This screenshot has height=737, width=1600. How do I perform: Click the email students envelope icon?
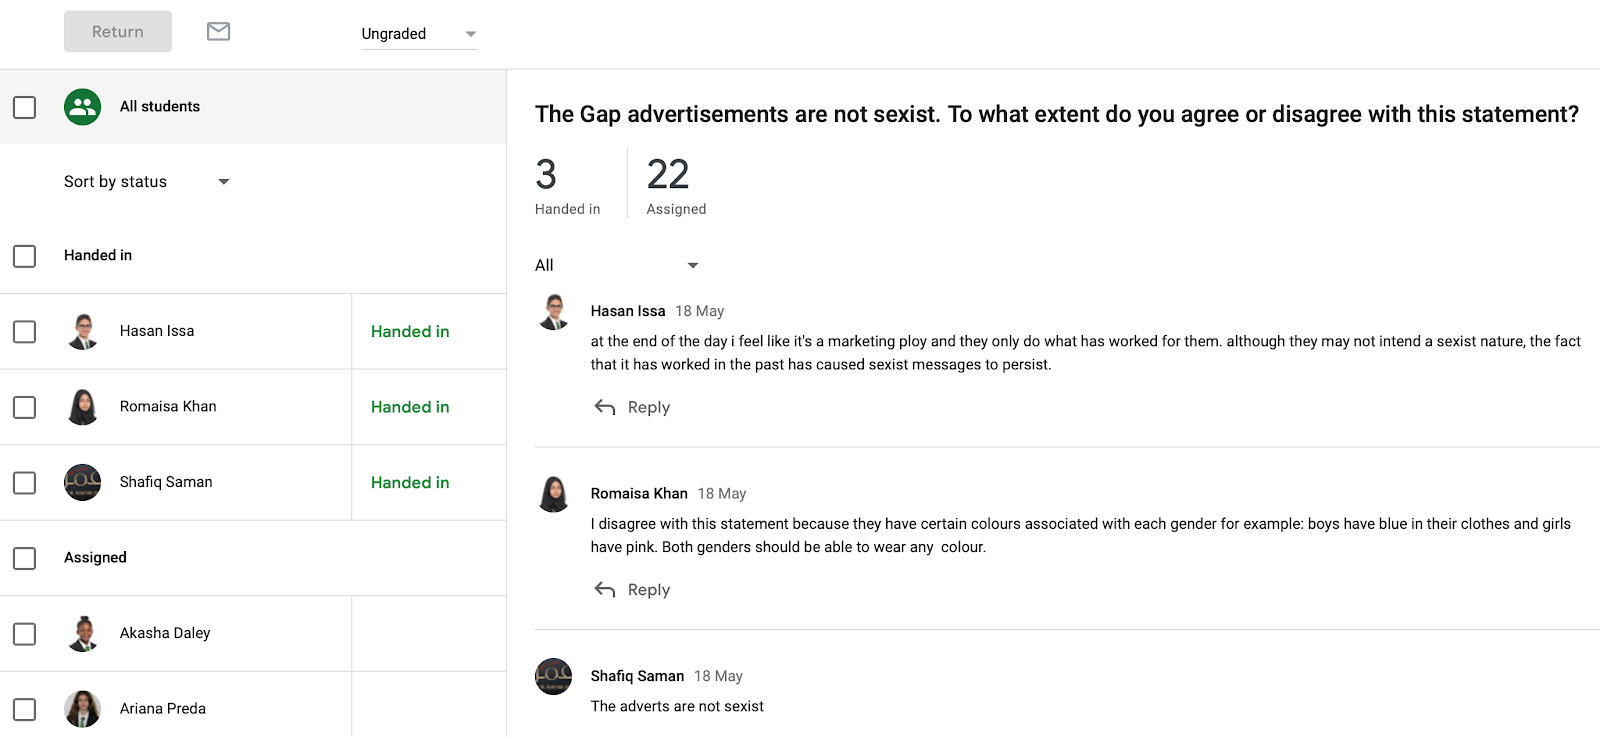[218, 32]
